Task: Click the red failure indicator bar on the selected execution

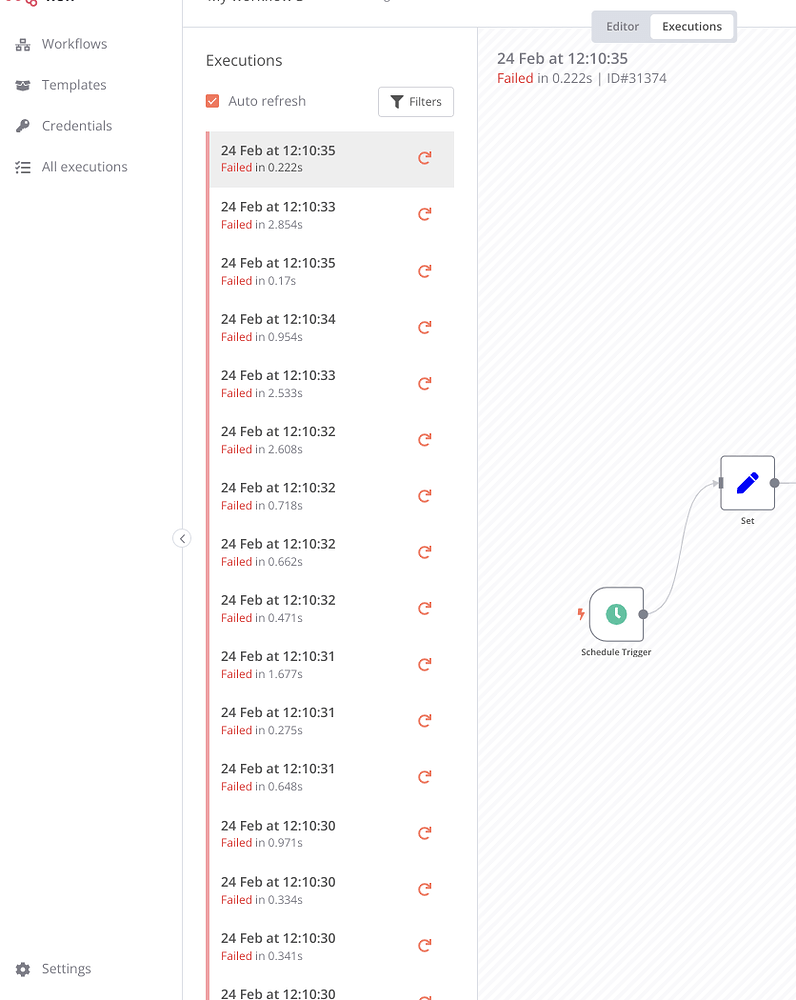Action: (x=208, y=158)
